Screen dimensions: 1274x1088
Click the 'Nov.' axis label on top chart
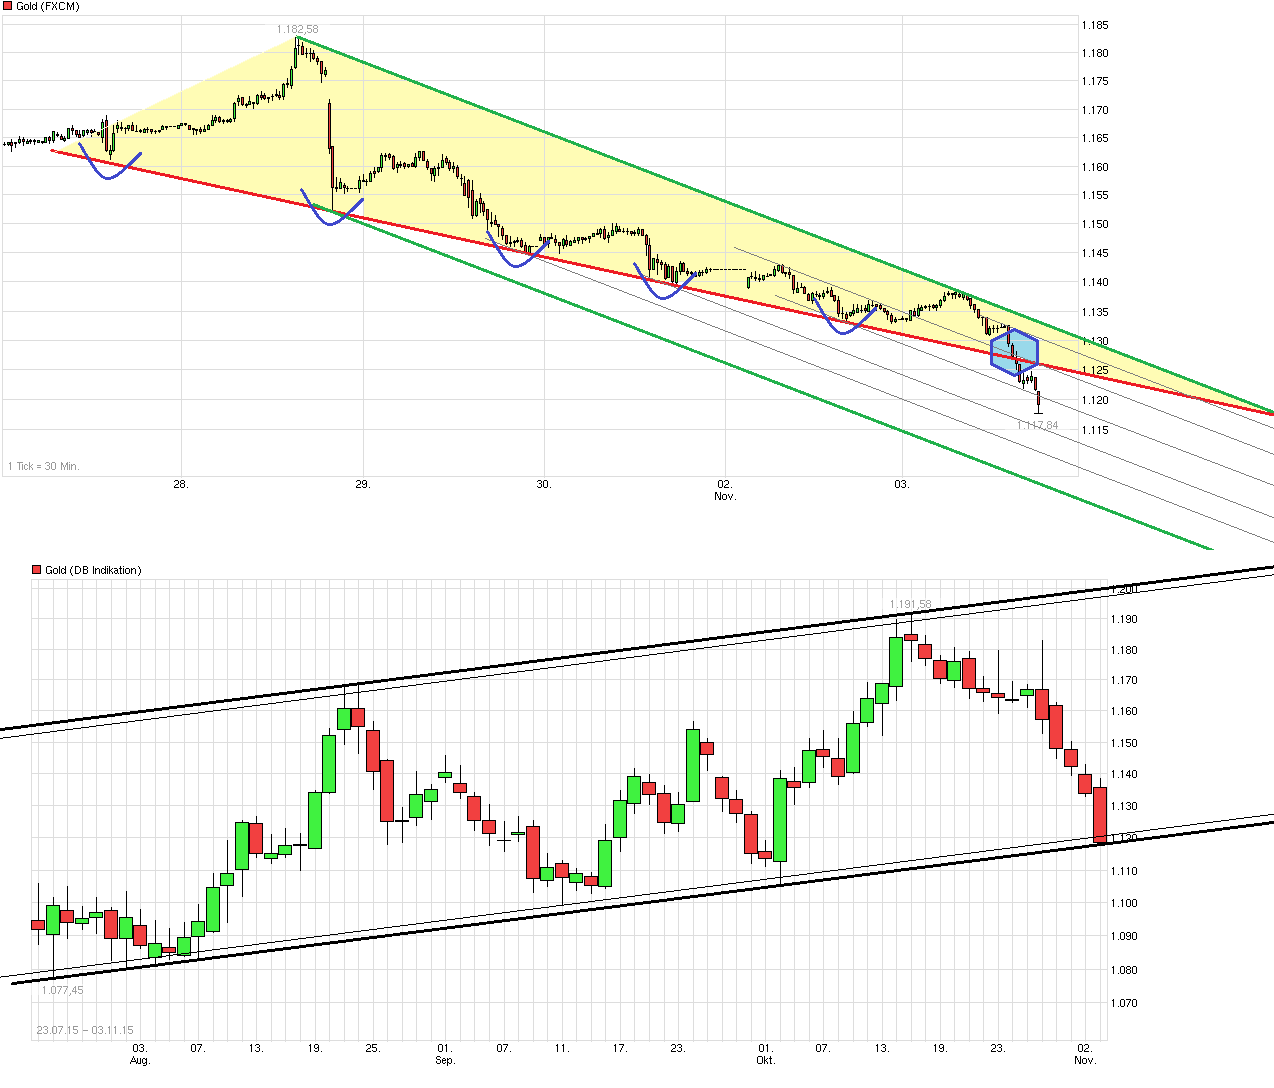[723, 495]
